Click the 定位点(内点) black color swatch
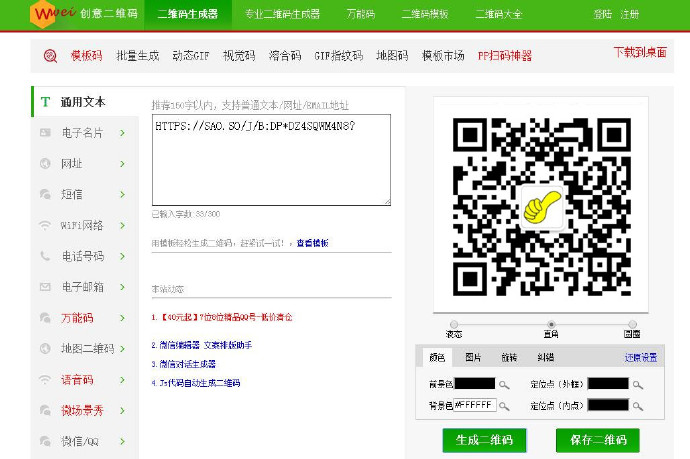The width and height of the screenshot is (690, 459). click(608, 405)
